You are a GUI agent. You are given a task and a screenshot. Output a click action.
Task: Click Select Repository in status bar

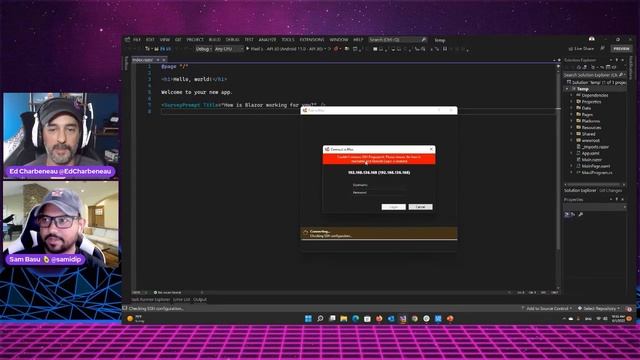pos(599,309)
